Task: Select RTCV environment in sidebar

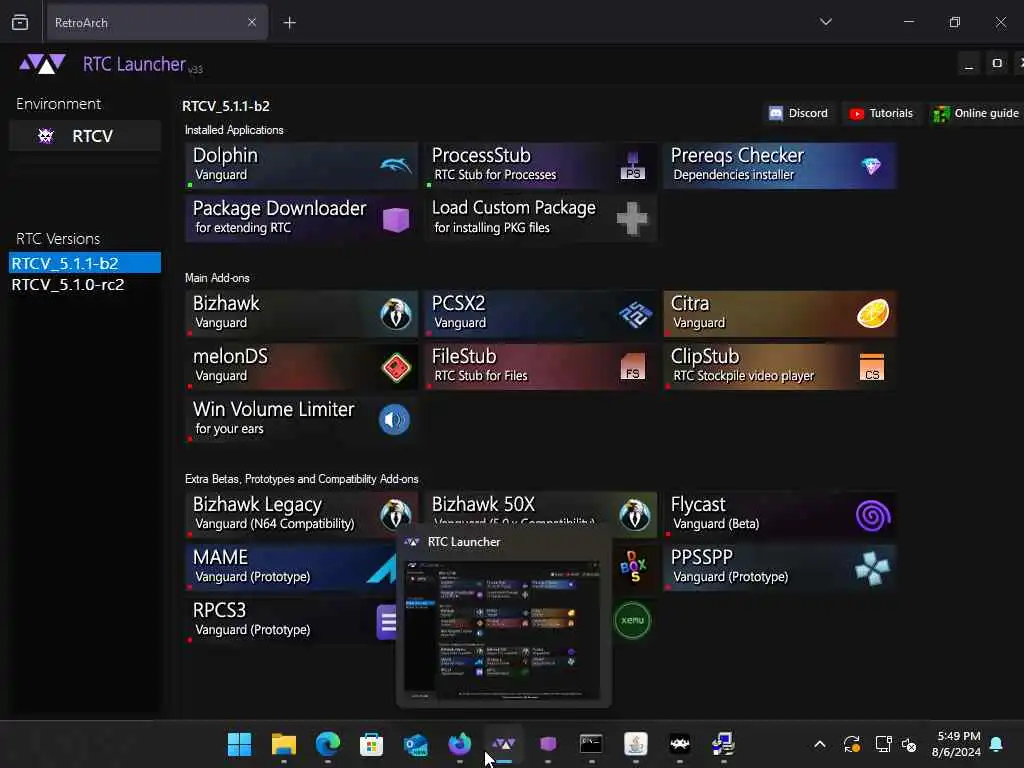Action: click(85, 136)
